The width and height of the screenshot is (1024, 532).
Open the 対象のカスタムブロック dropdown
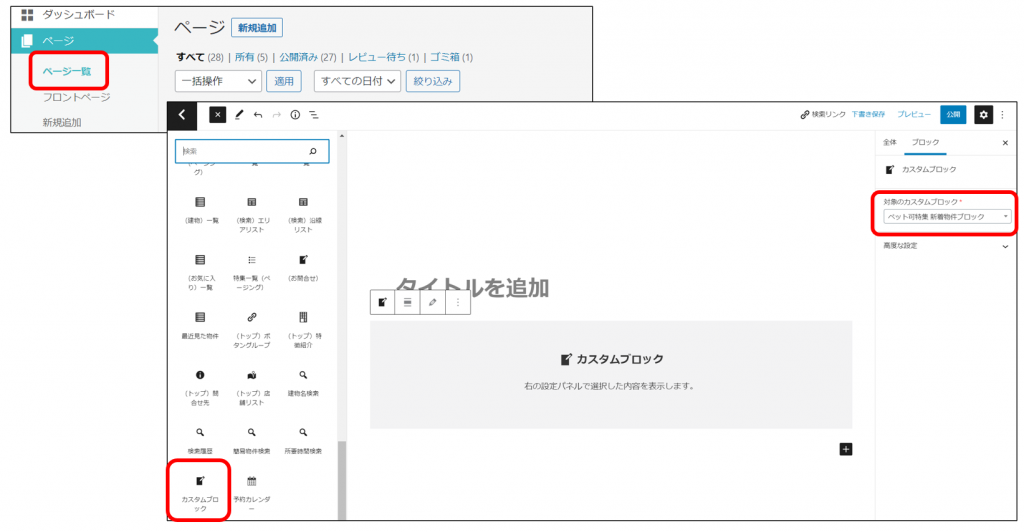[946, 216]
